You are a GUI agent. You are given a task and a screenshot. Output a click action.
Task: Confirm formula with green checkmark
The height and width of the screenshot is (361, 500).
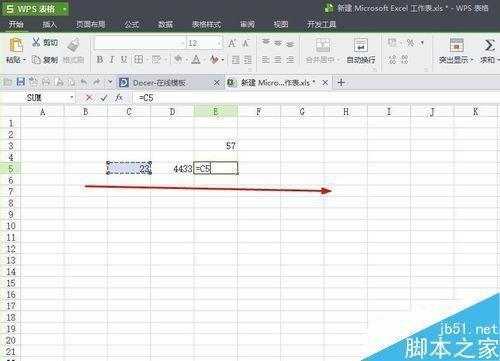tap(104, 98)
